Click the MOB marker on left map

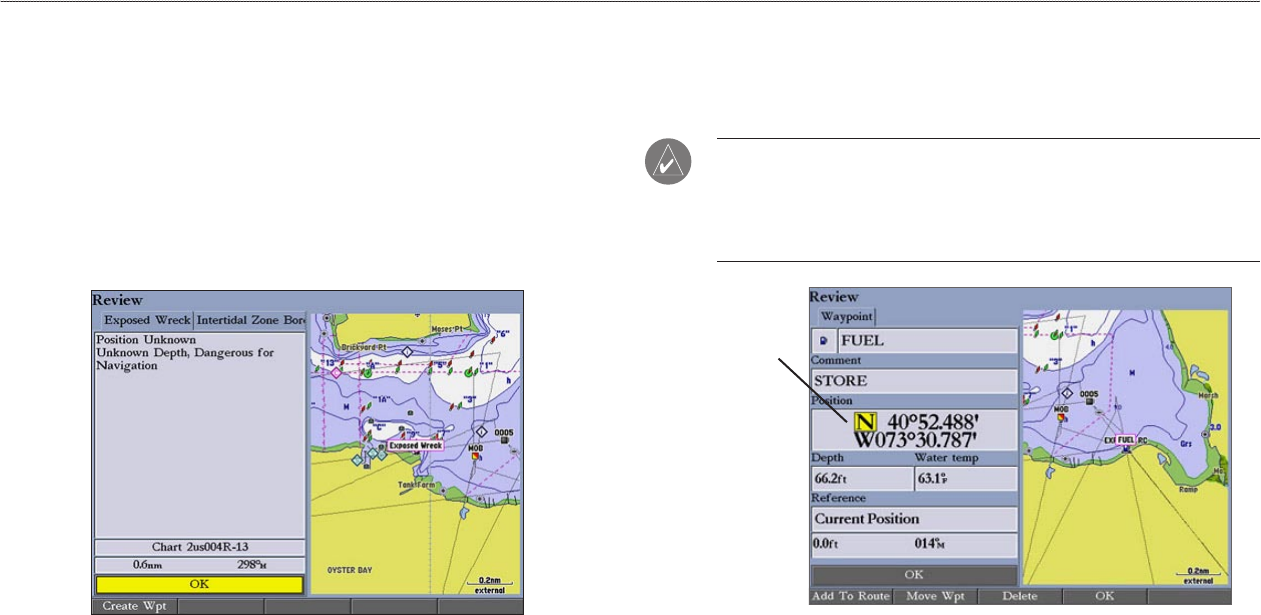(477, 455)
